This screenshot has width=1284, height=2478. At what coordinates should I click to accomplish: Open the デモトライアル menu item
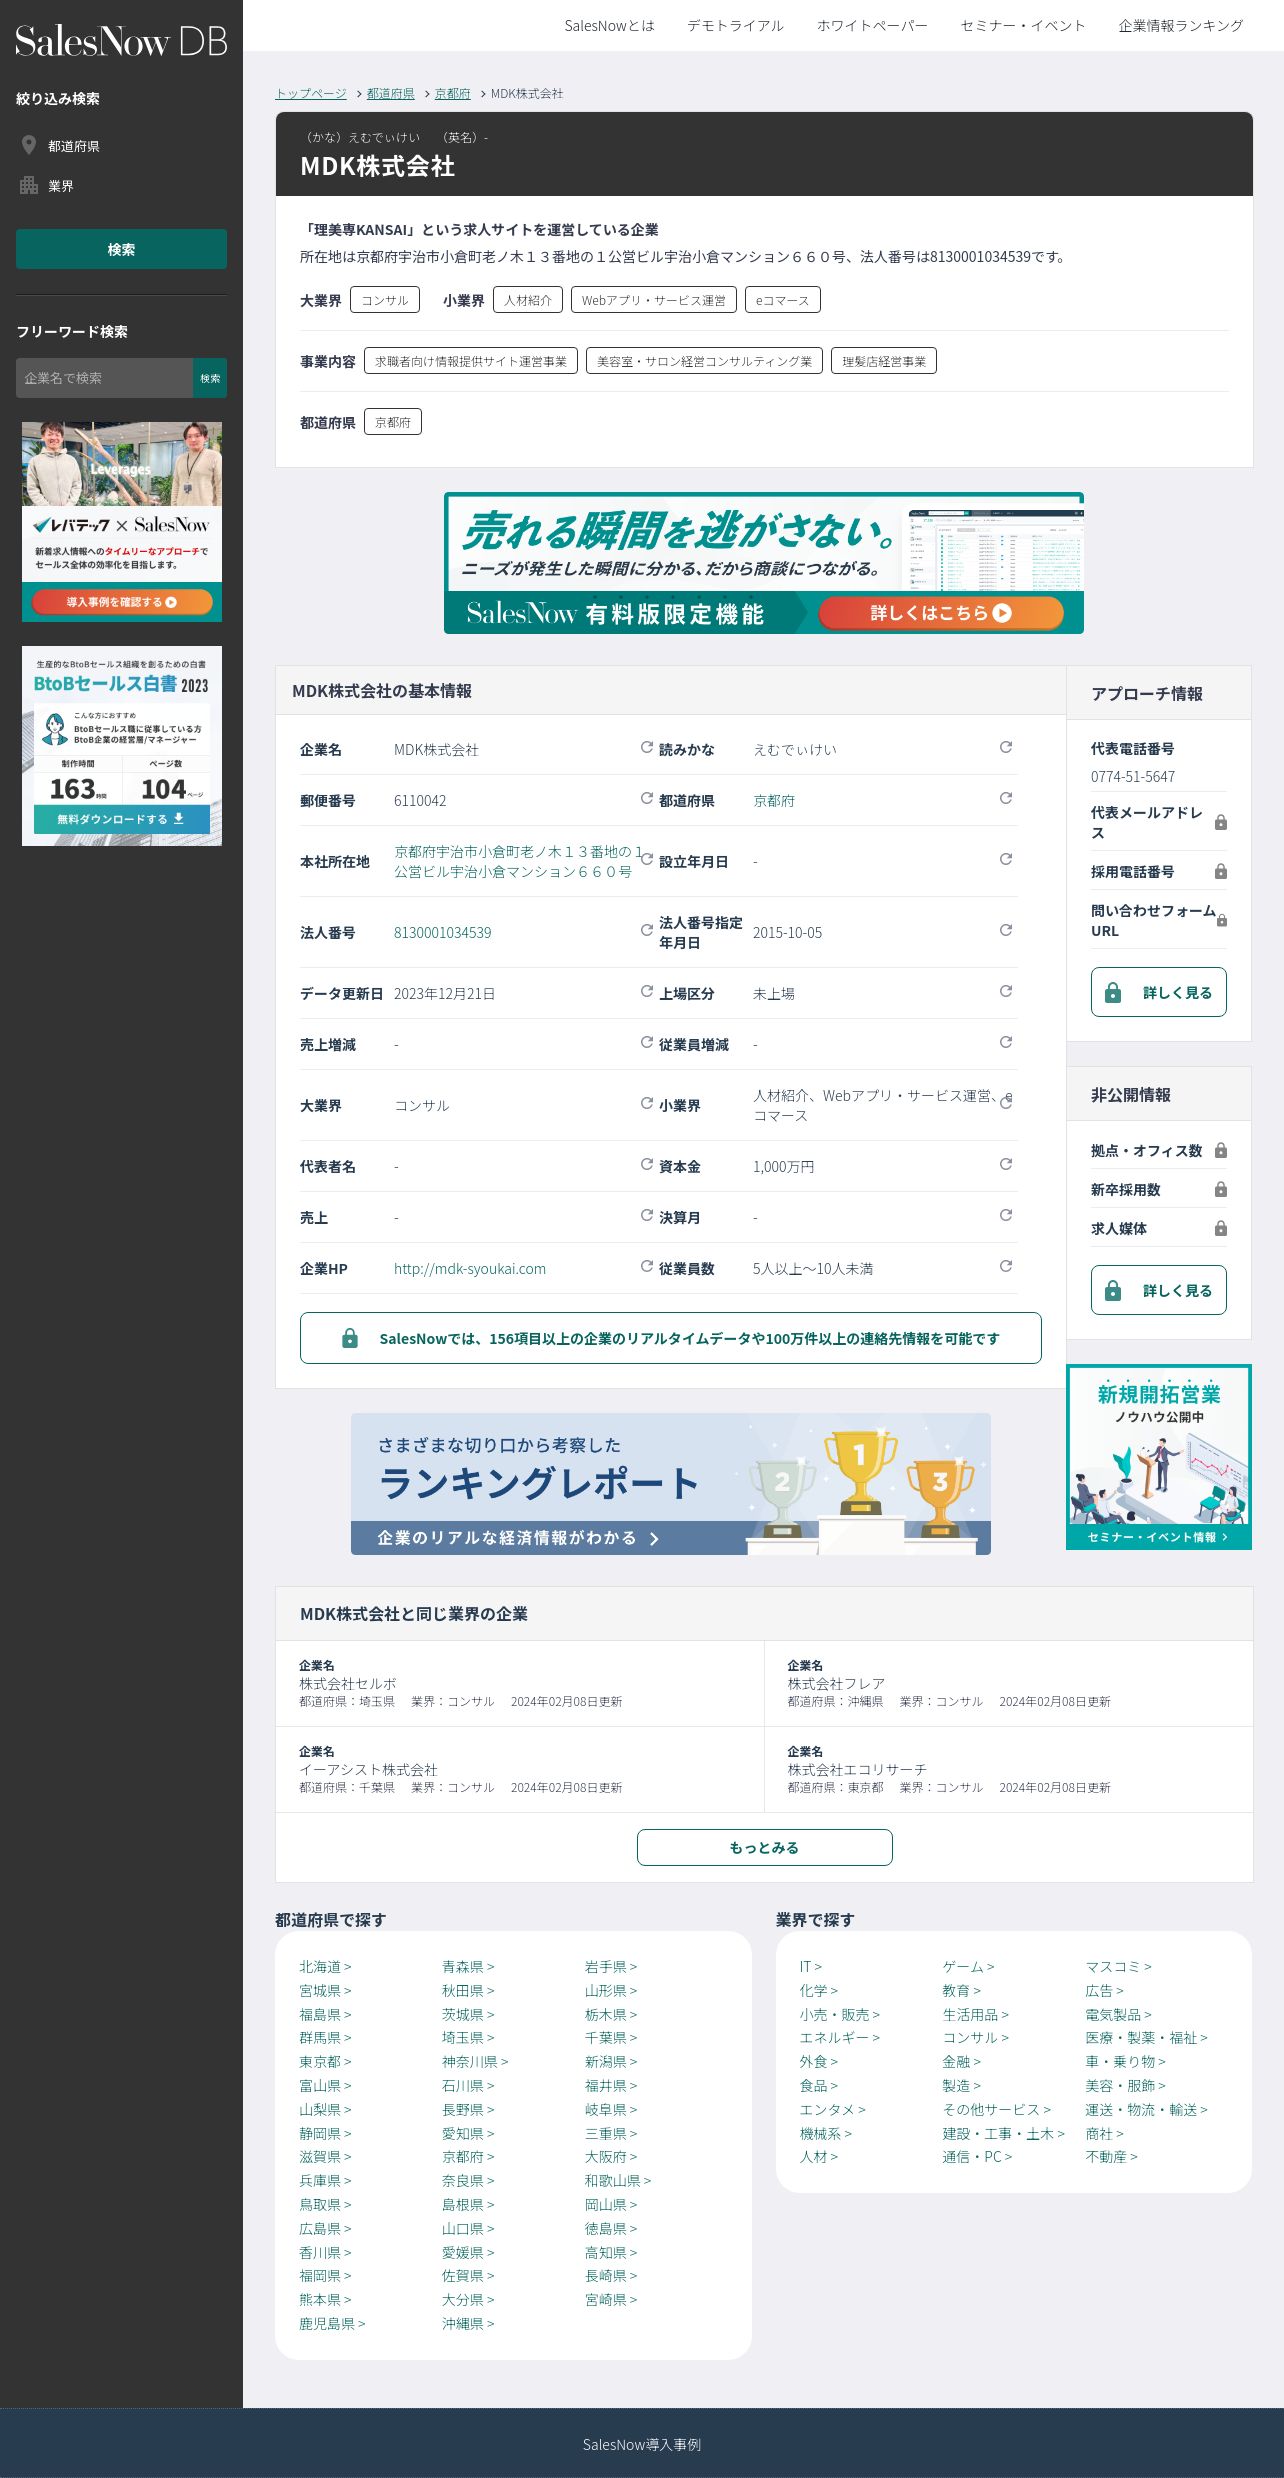coord(735,26)
